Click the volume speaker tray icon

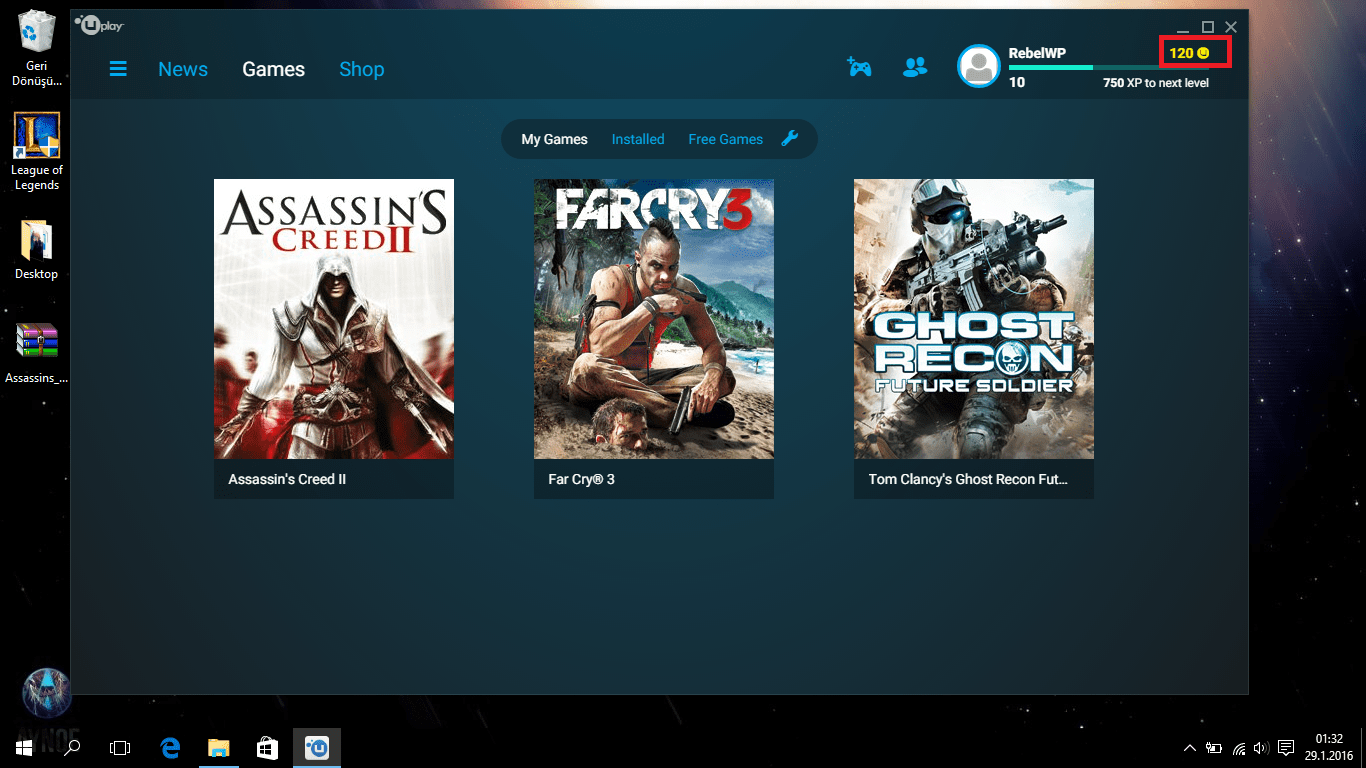(1261, 747)
